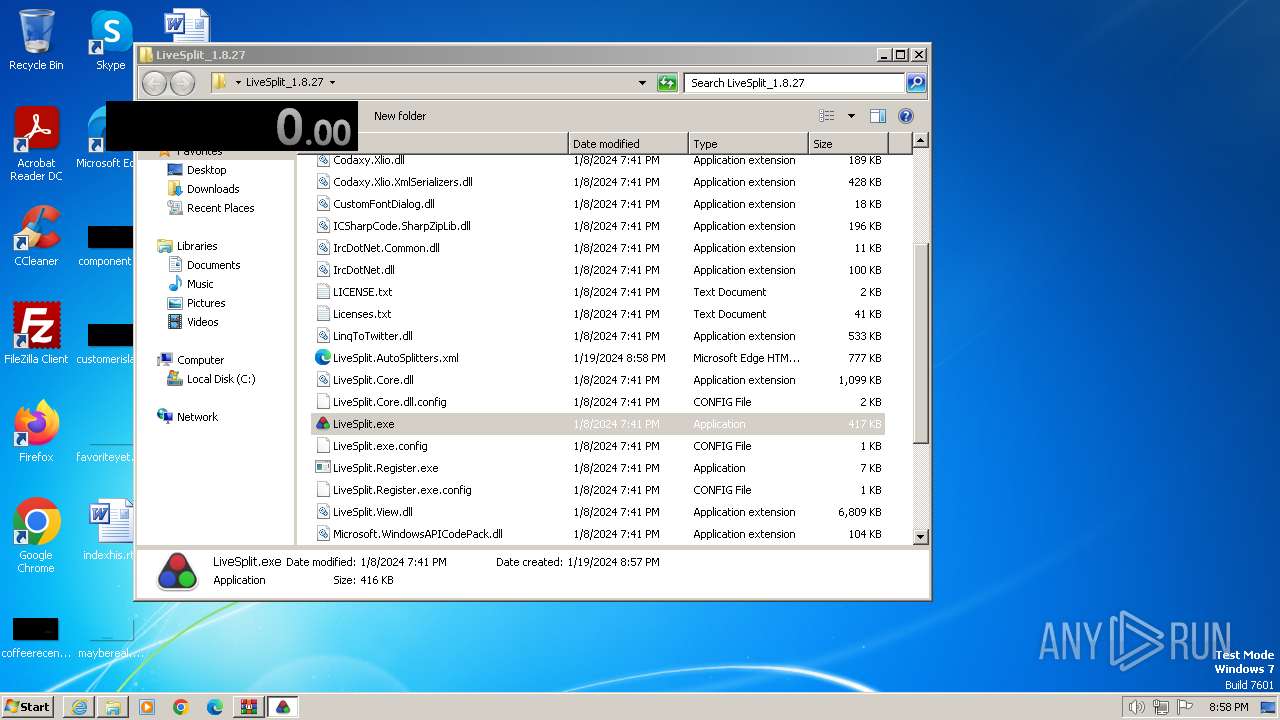Click Libraries node in navigation pane
Image resolution: width=1280 pixels, height=720 pixels.
coord(197,246)
